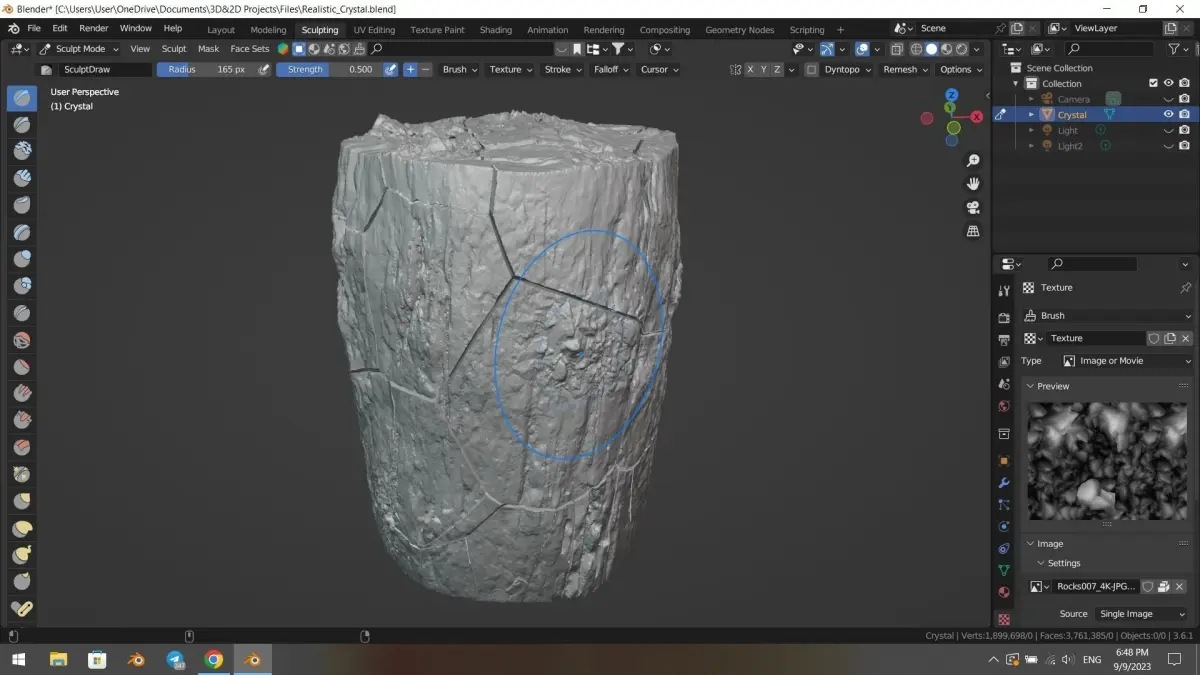Enable X axis symmetry toggle
Screen dimensions: 1200x675
coord(750,70)
